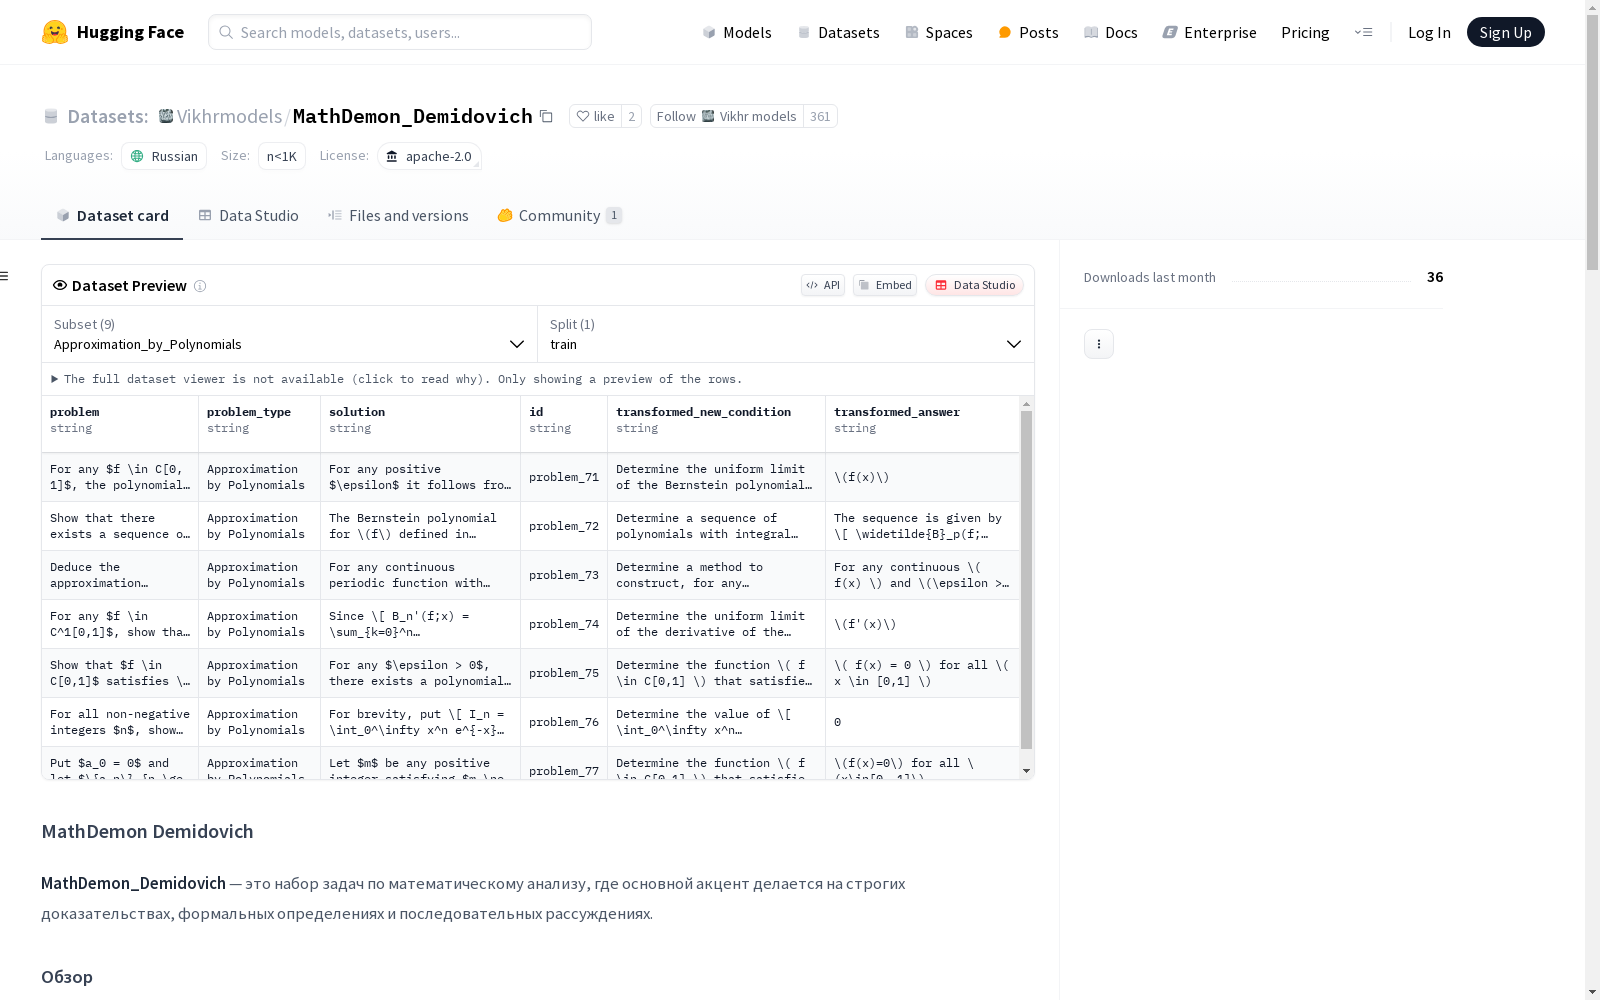Select the problem_76 id cell

tap(564, 722)
